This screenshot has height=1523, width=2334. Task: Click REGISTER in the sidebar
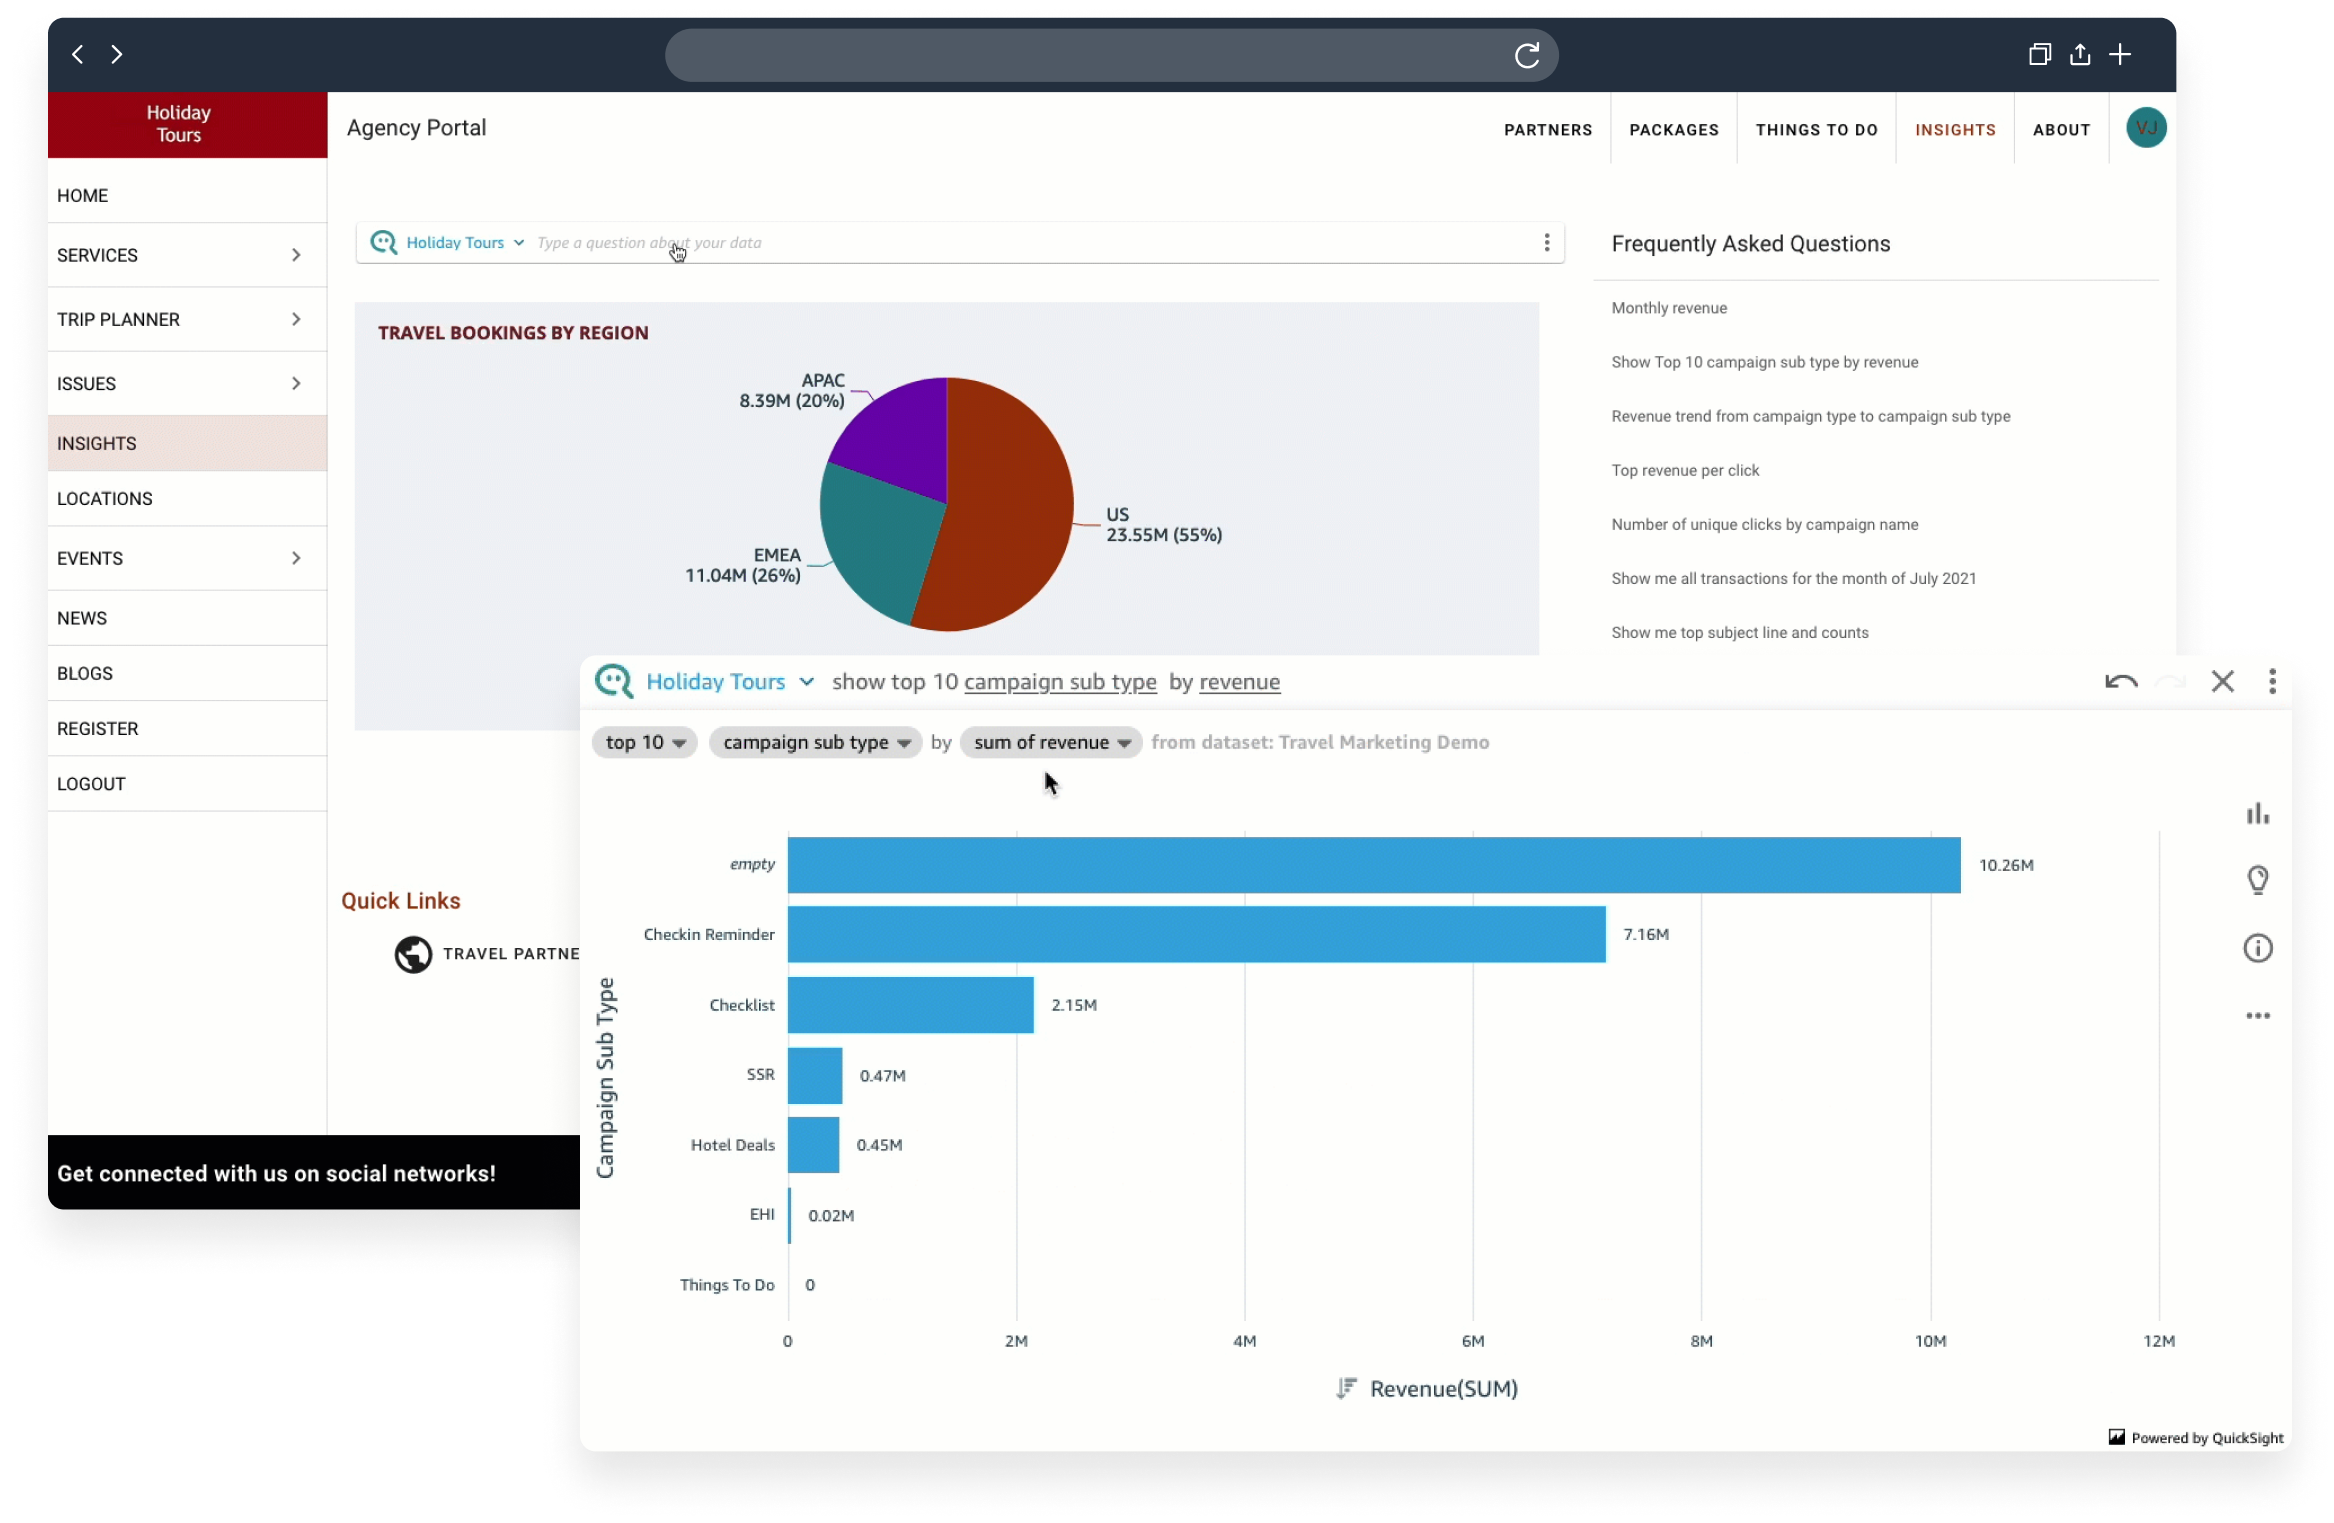187,728
